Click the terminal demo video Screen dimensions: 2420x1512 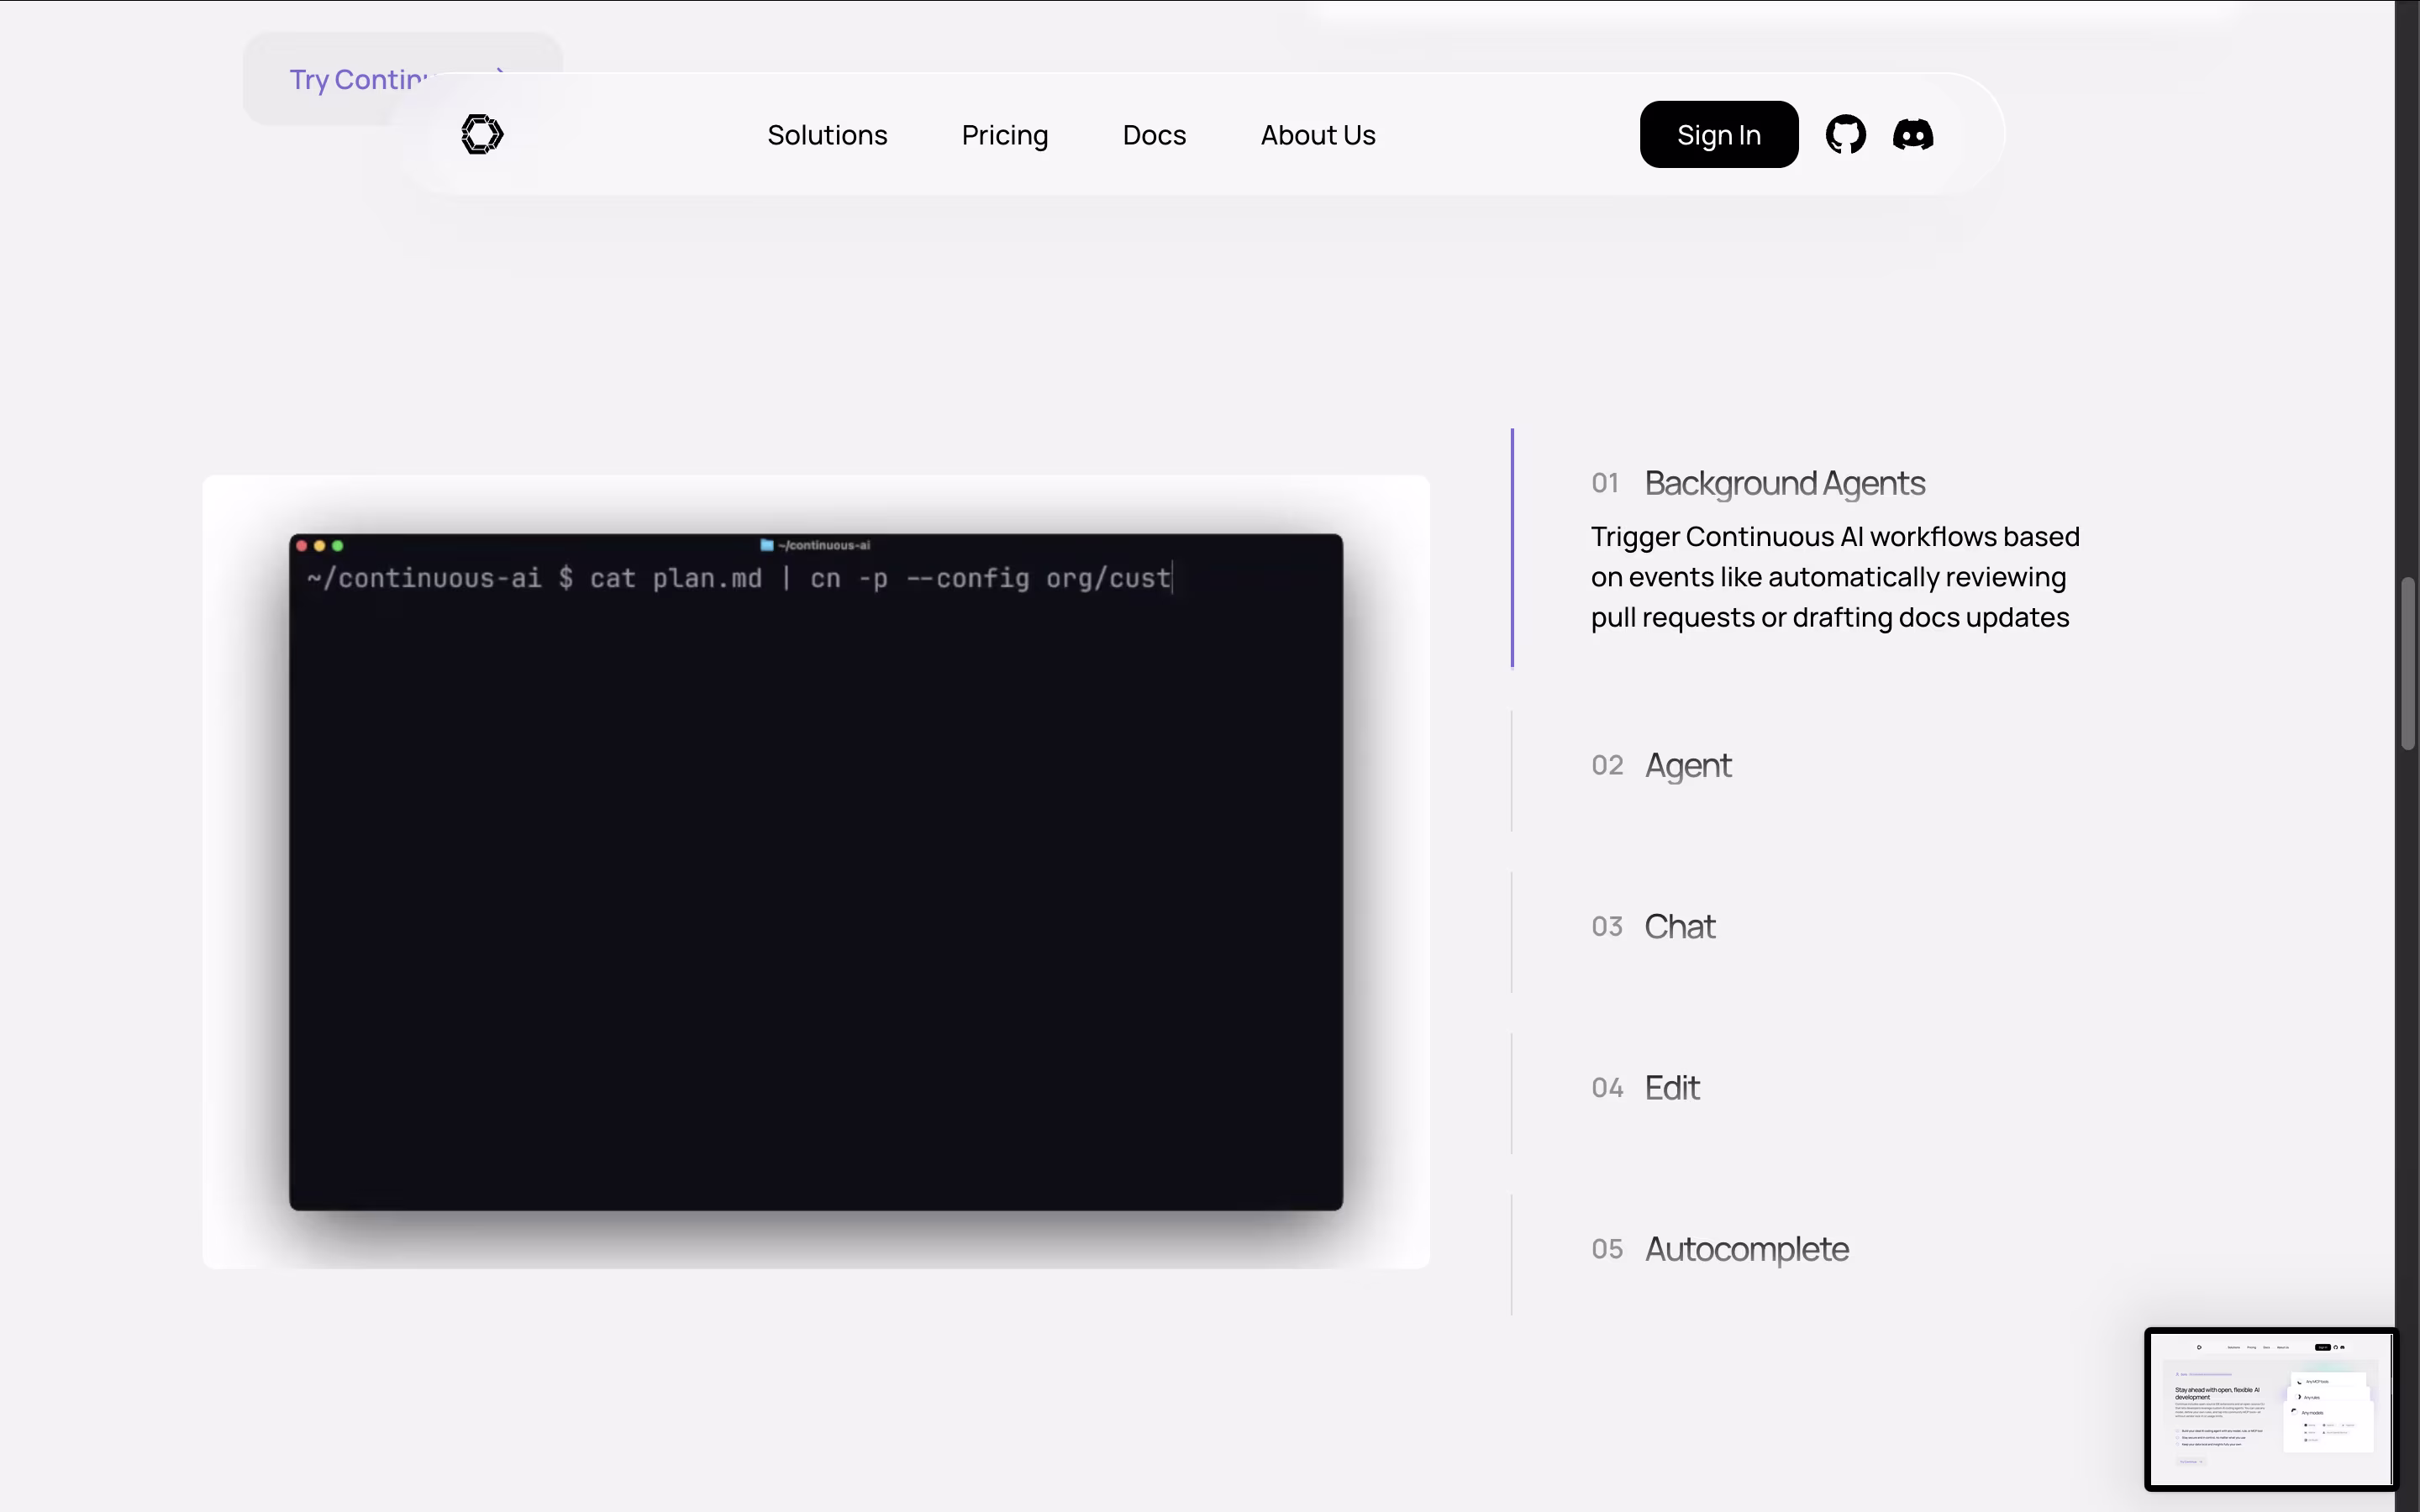[816, 872]
